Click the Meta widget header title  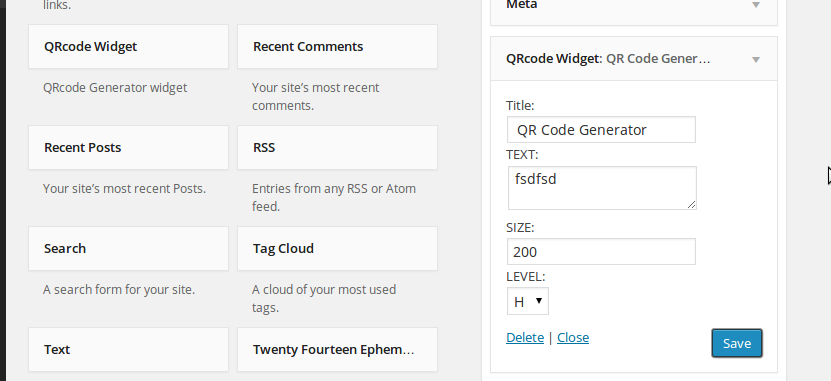(521, 5)
